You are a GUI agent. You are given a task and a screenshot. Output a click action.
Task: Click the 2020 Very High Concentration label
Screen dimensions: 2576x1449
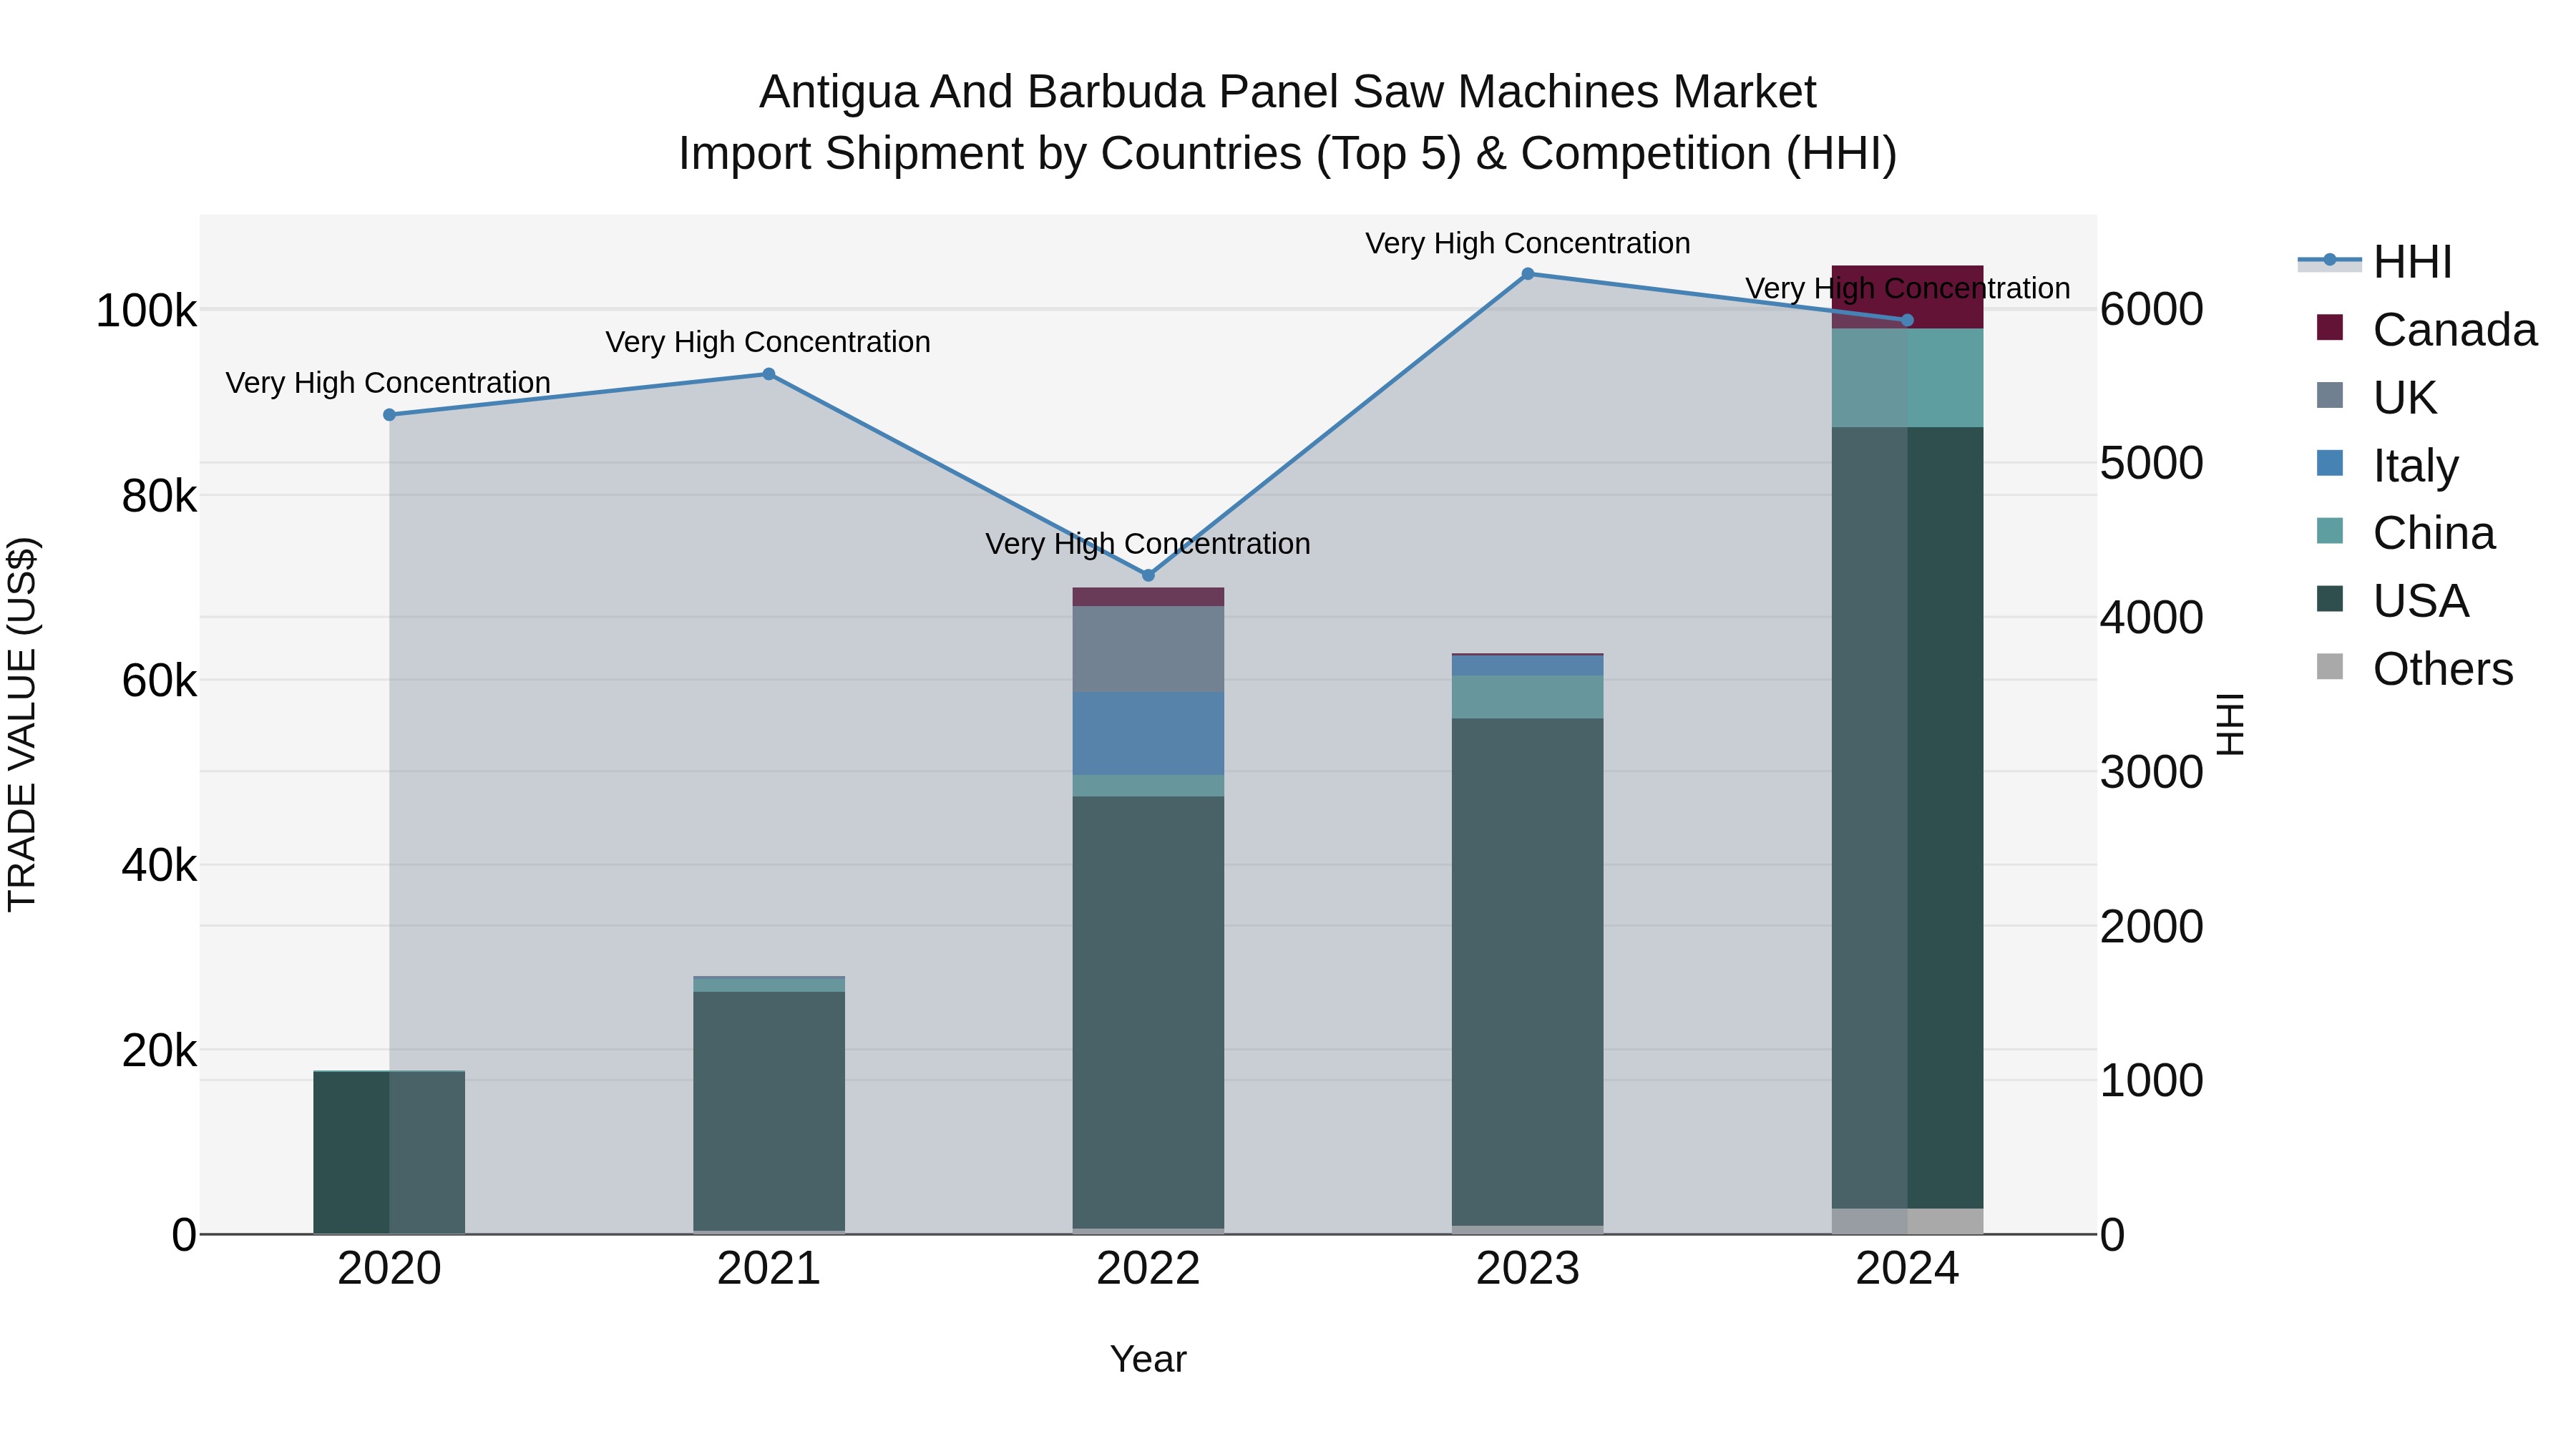point(388,383)
